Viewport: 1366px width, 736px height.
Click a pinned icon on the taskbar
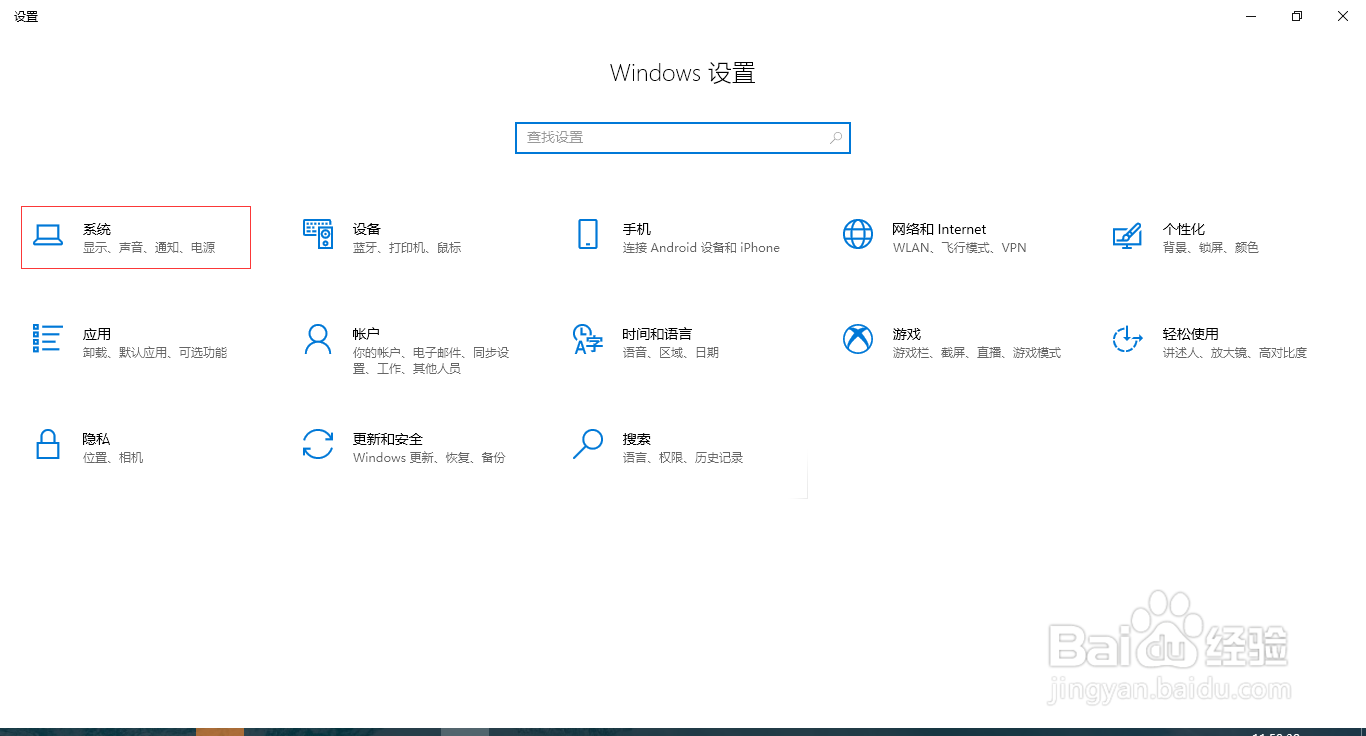(220, 730)
